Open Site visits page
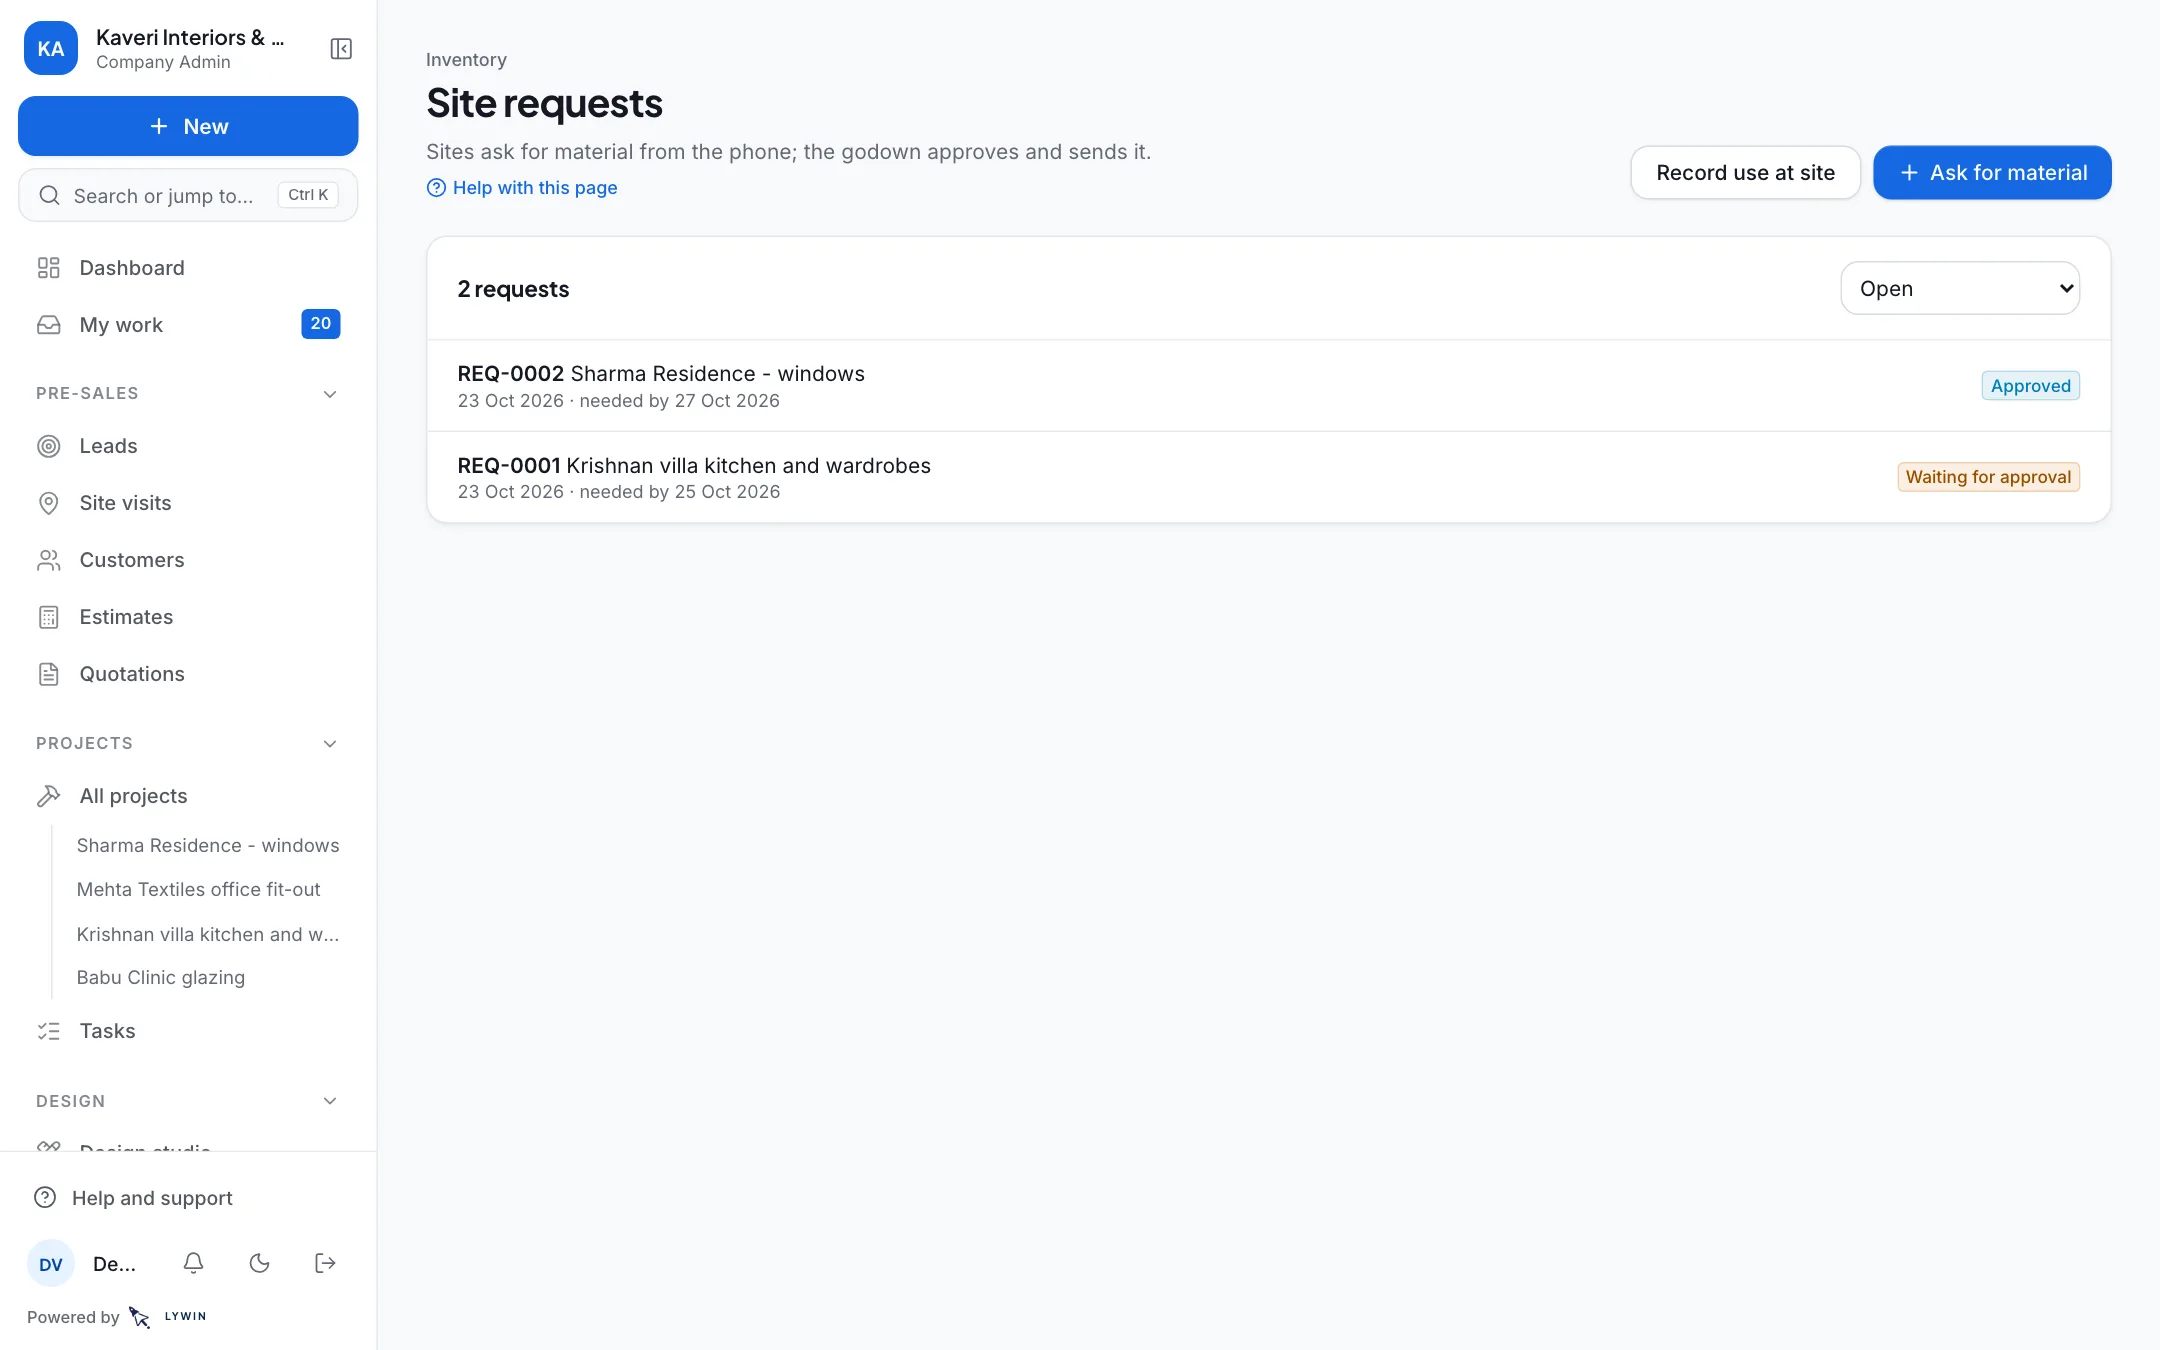2160x1350 pixels. (x=188, y=503)
